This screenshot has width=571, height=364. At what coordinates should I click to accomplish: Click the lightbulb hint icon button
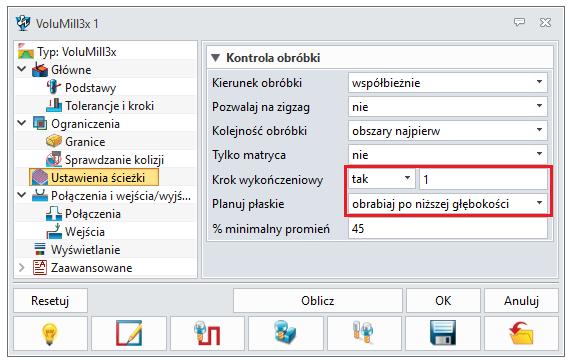pyautogui.click(x=50, y=333)
